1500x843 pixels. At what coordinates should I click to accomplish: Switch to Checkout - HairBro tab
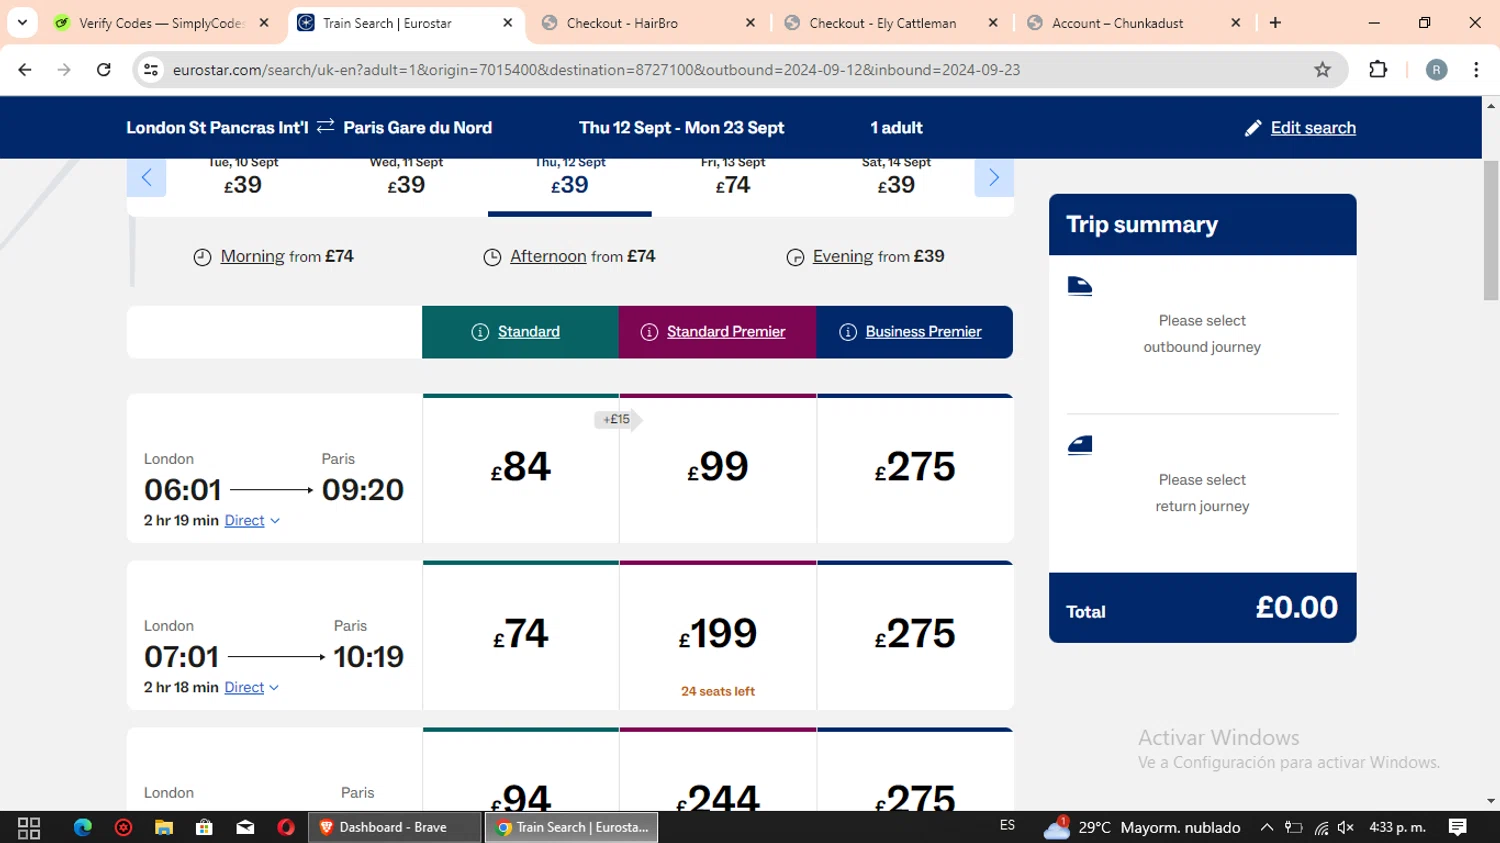pyautogui.click(x=650, y=22)
